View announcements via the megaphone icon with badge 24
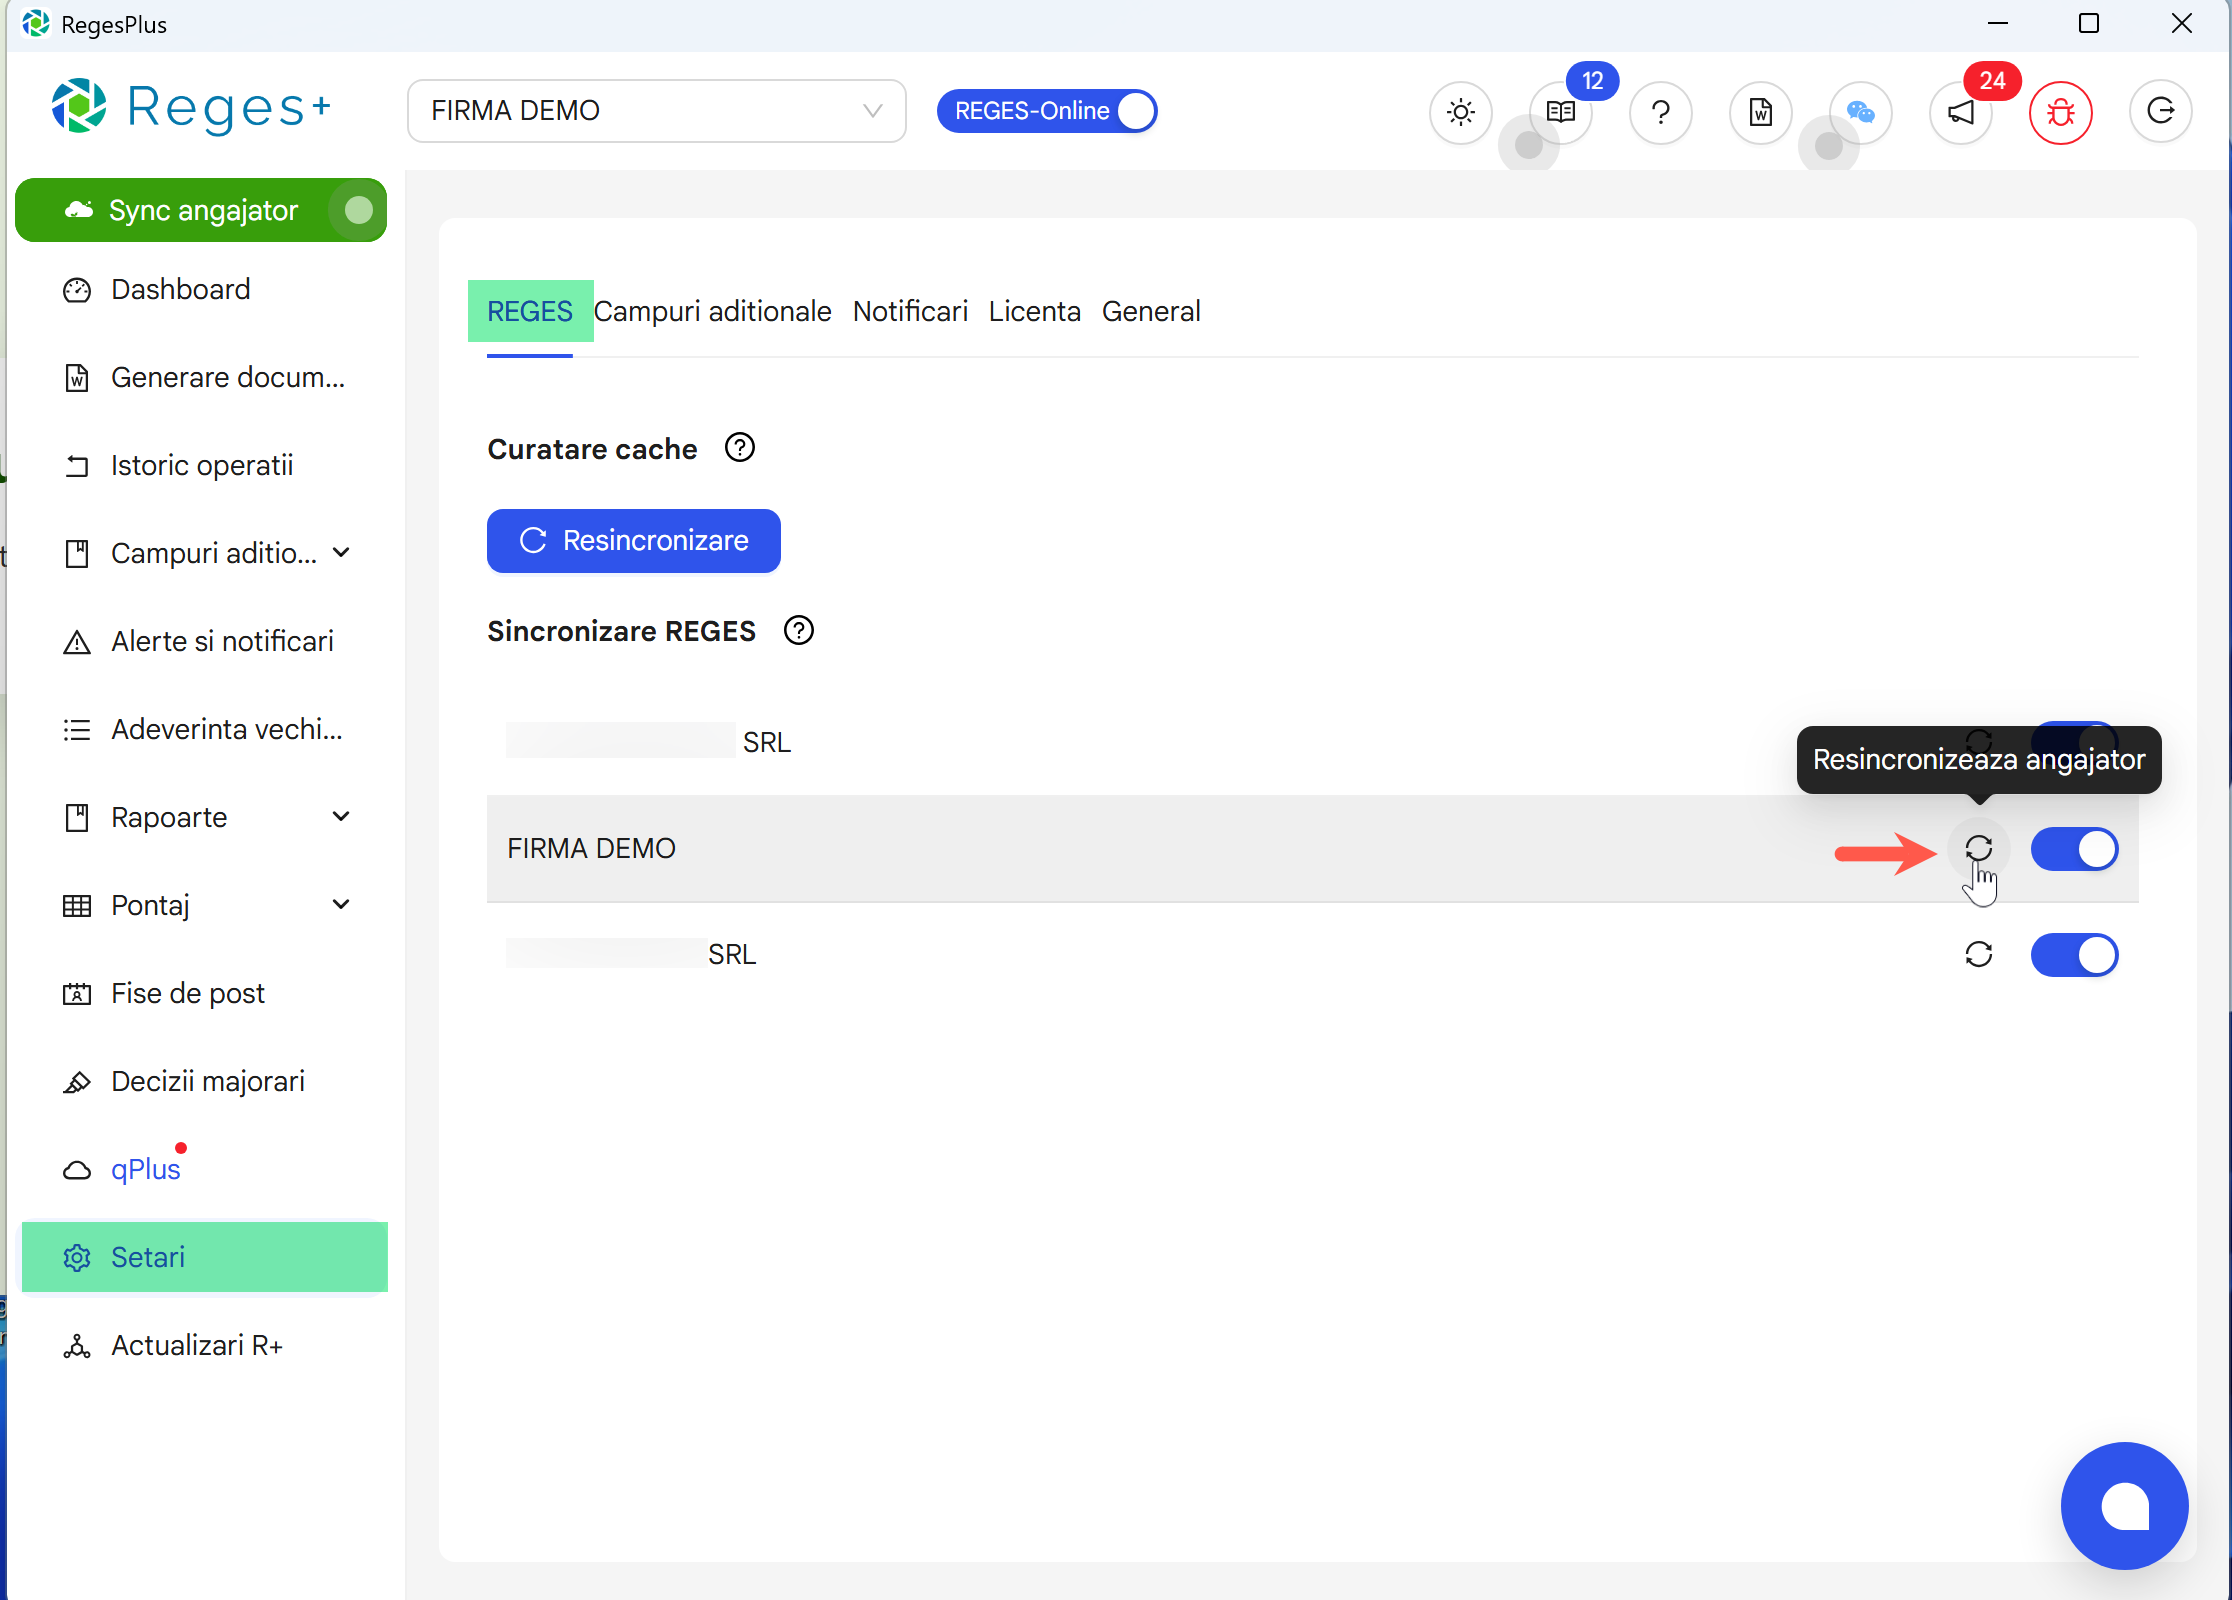Image resolution: width=2232 pixels, height=1600 pixels. click(x=1959, y=112)
